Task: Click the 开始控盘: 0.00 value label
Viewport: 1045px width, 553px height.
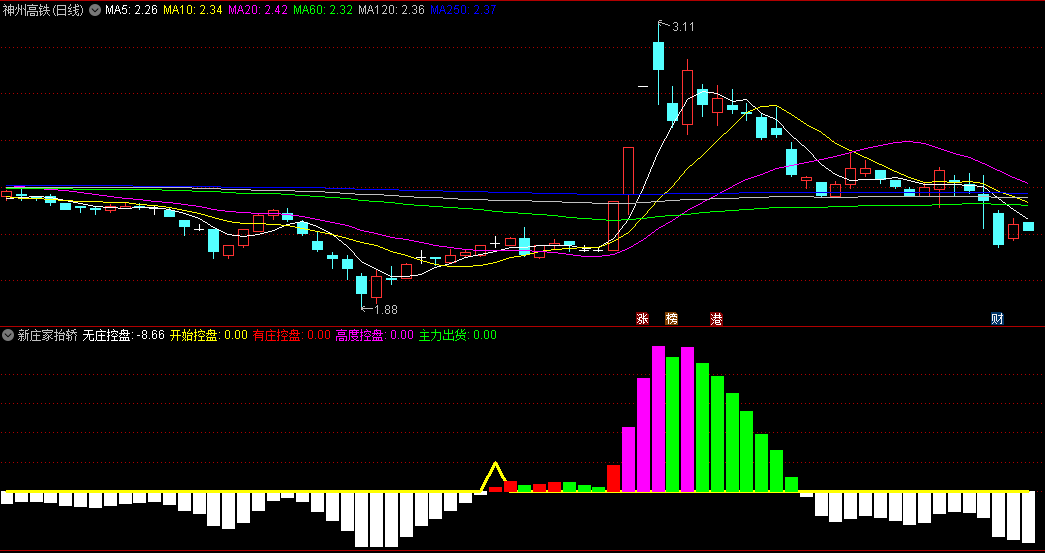Action: [x=209, y=335]
